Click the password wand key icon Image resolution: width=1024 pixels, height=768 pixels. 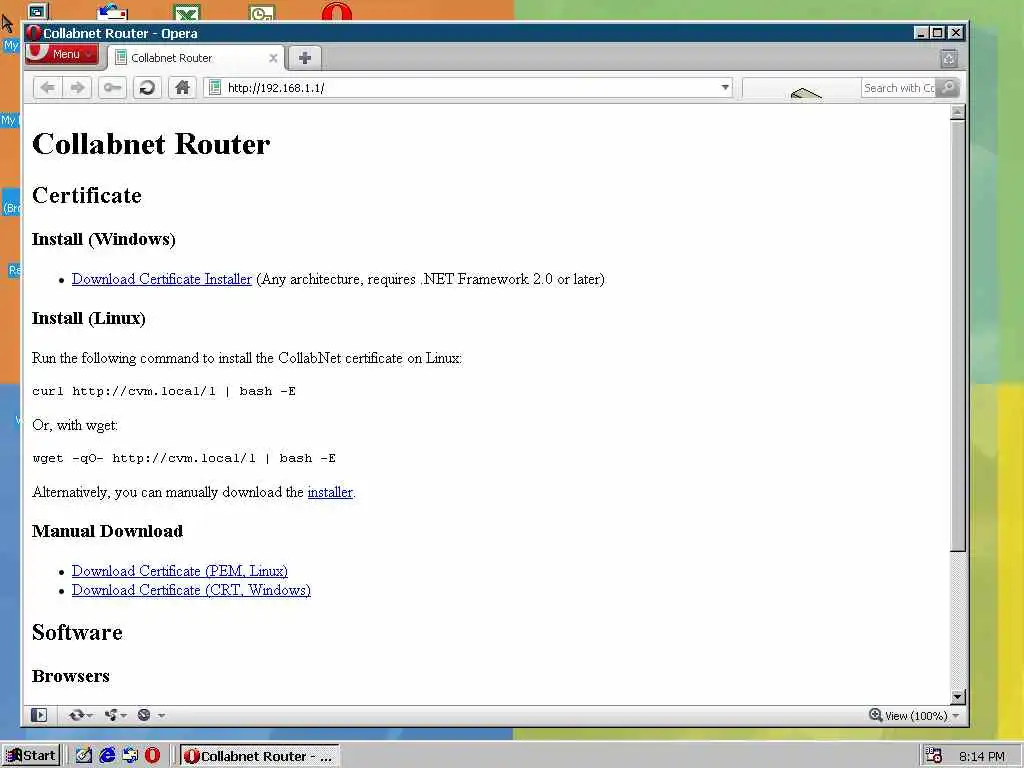click(112, 88)
